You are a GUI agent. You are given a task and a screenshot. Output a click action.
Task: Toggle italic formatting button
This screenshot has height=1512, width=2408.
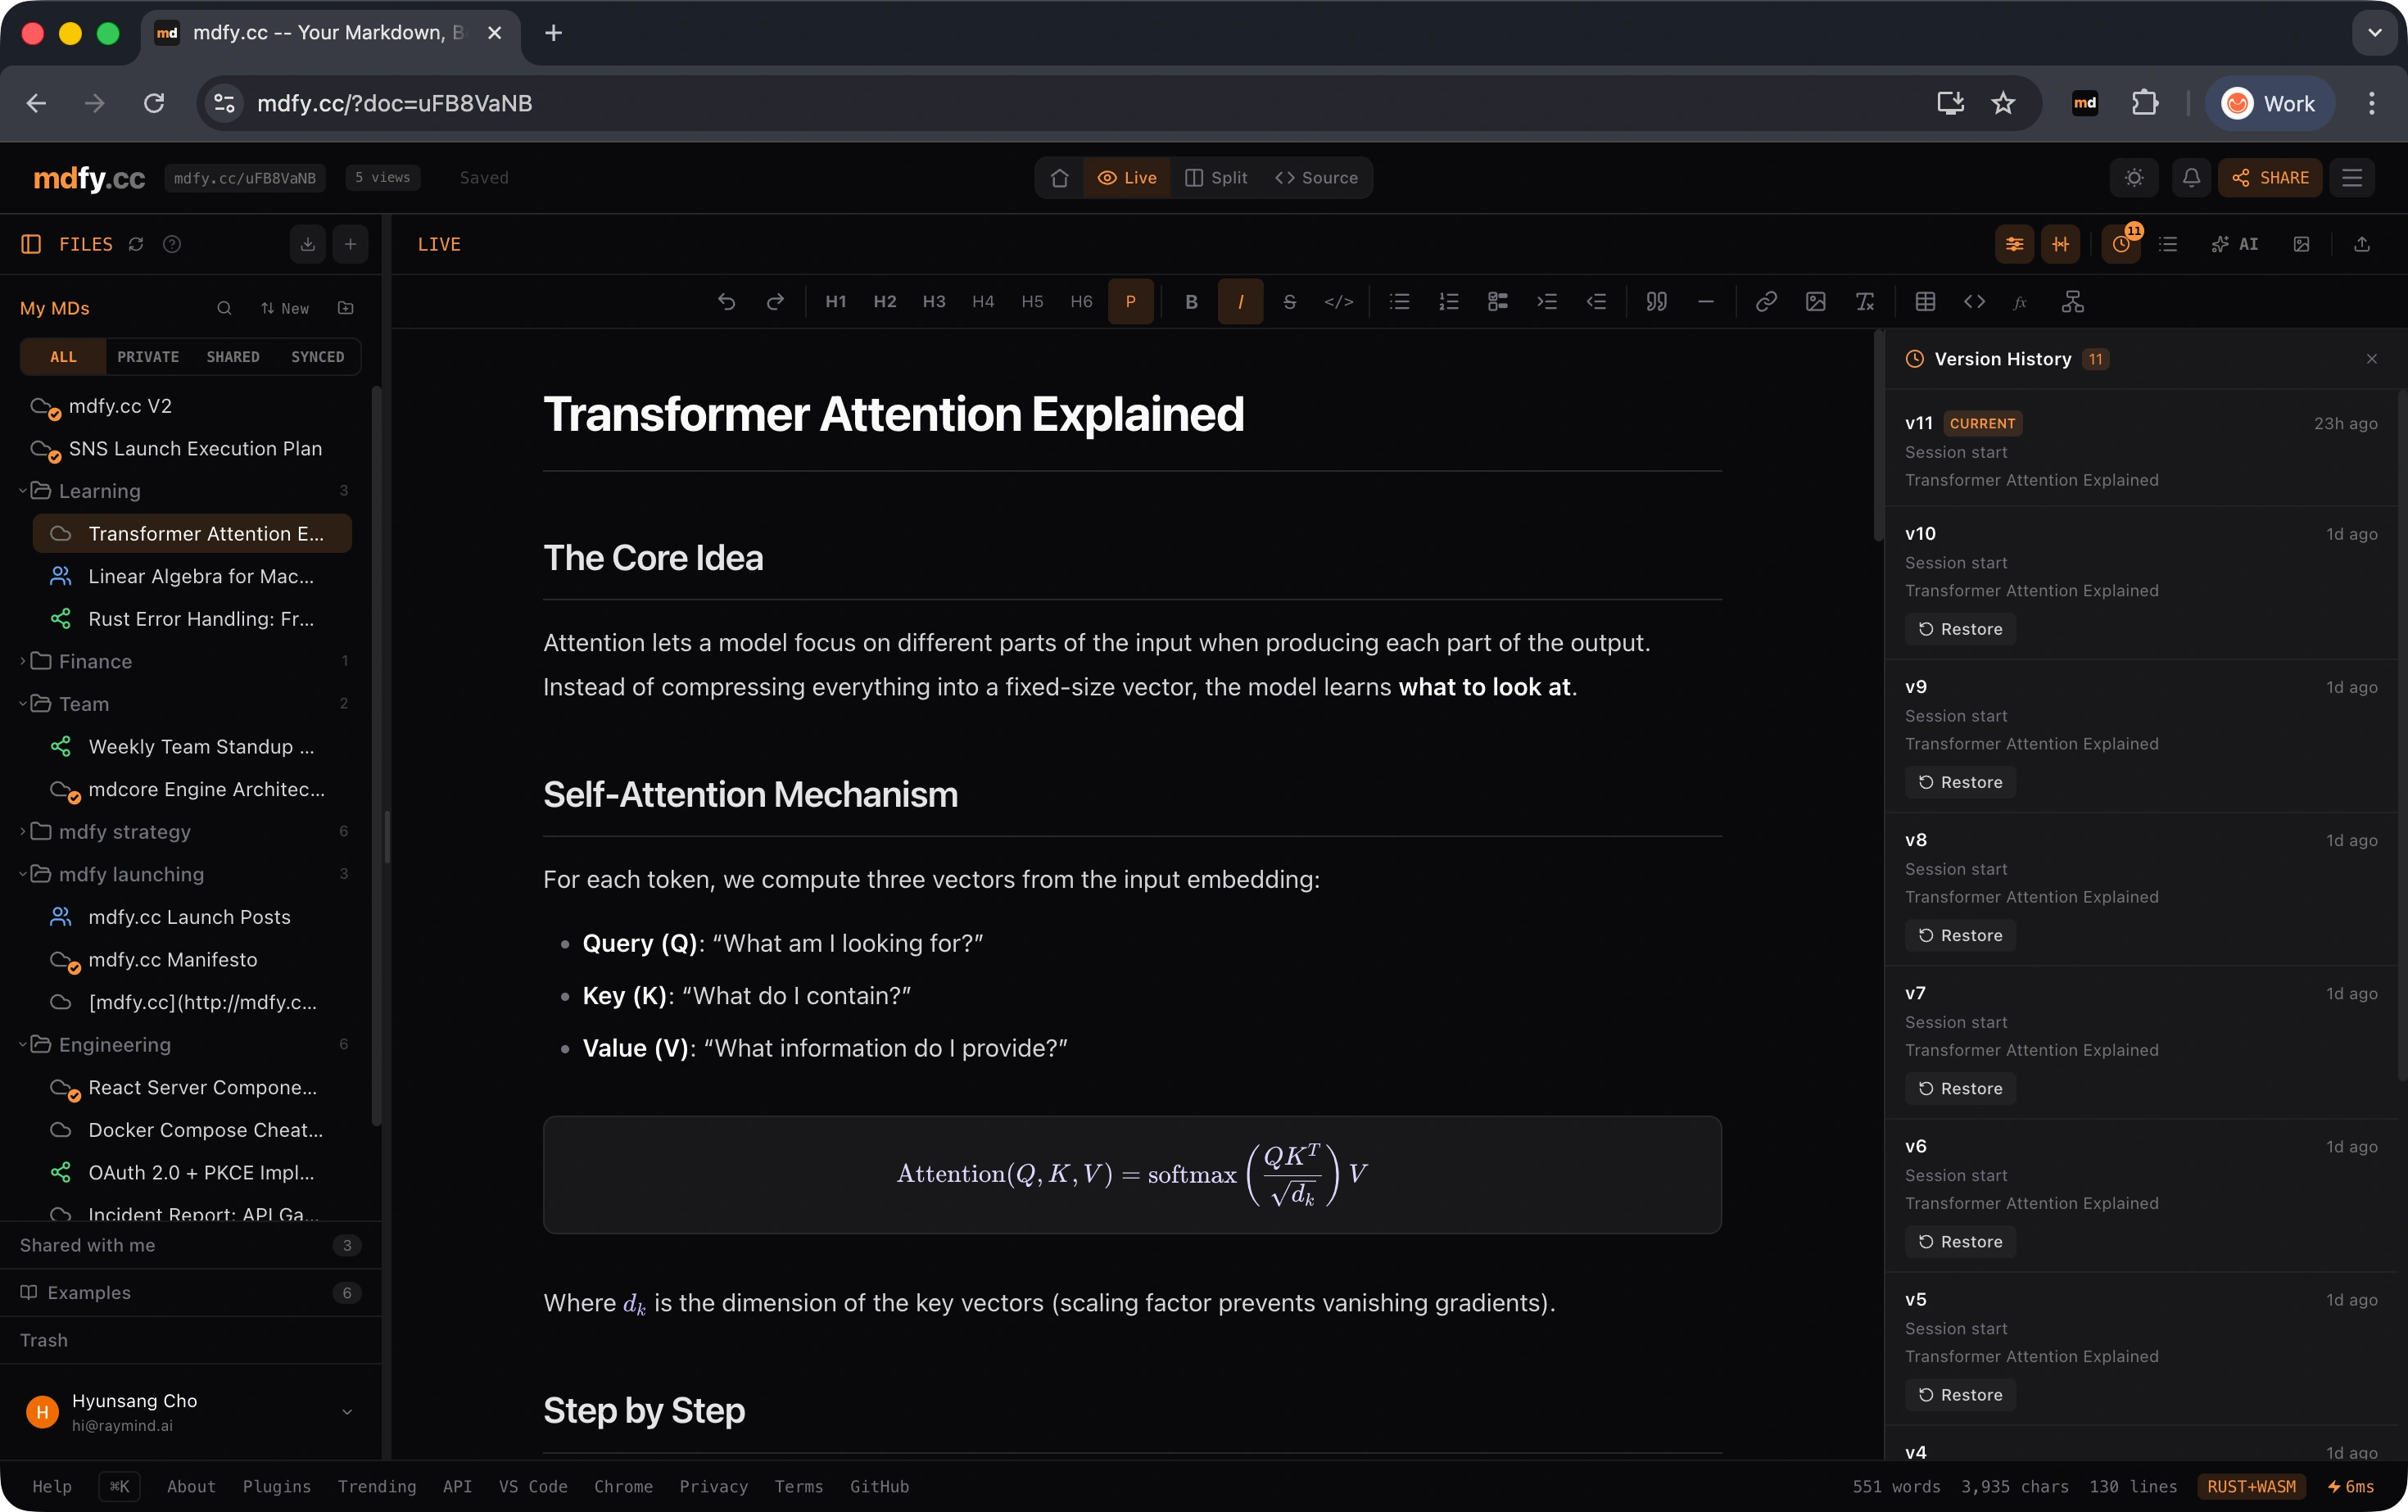pos(1240,302)
